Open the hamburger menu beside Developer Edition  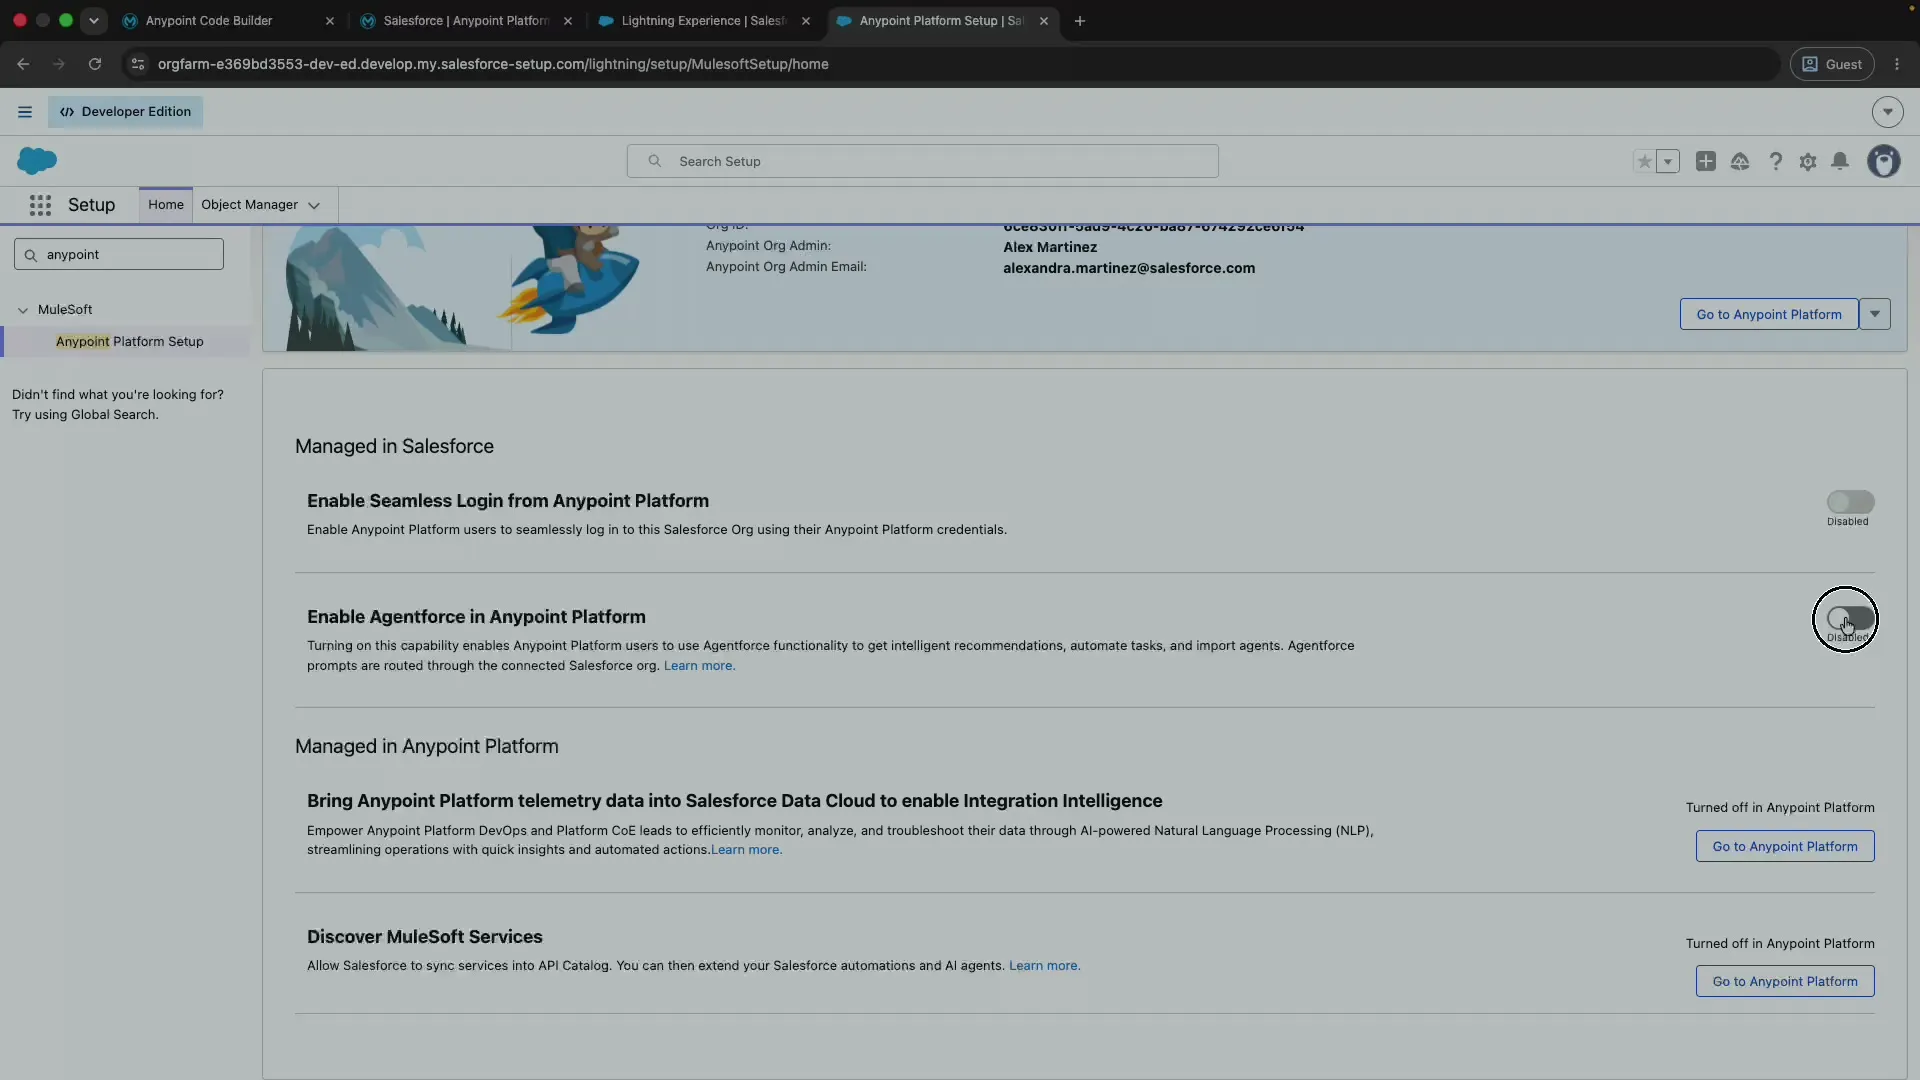[25, 112]
